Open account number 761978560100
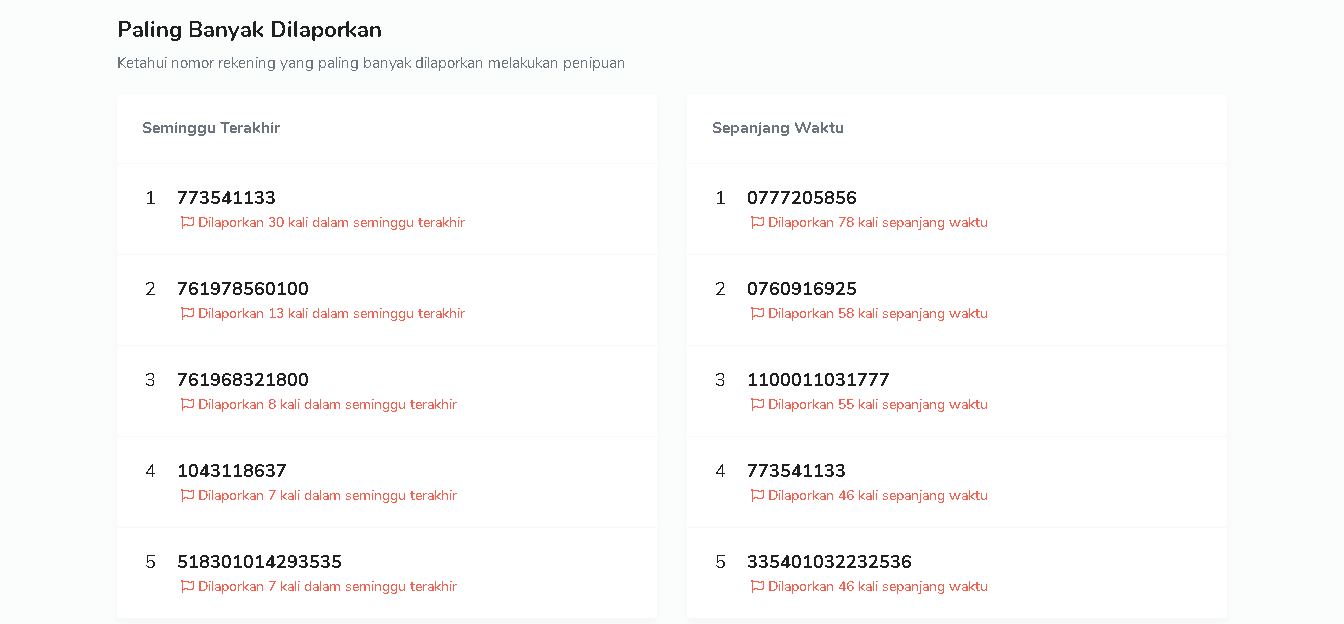 243,289
